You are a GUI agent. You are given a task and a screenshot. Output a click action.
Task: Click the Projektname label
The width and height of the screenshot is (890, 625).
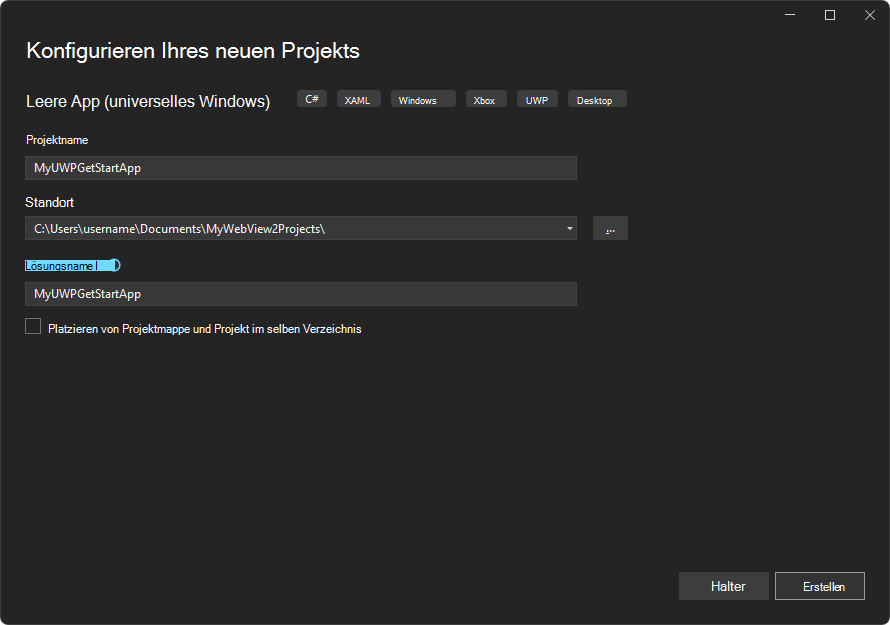click(57, 140)
